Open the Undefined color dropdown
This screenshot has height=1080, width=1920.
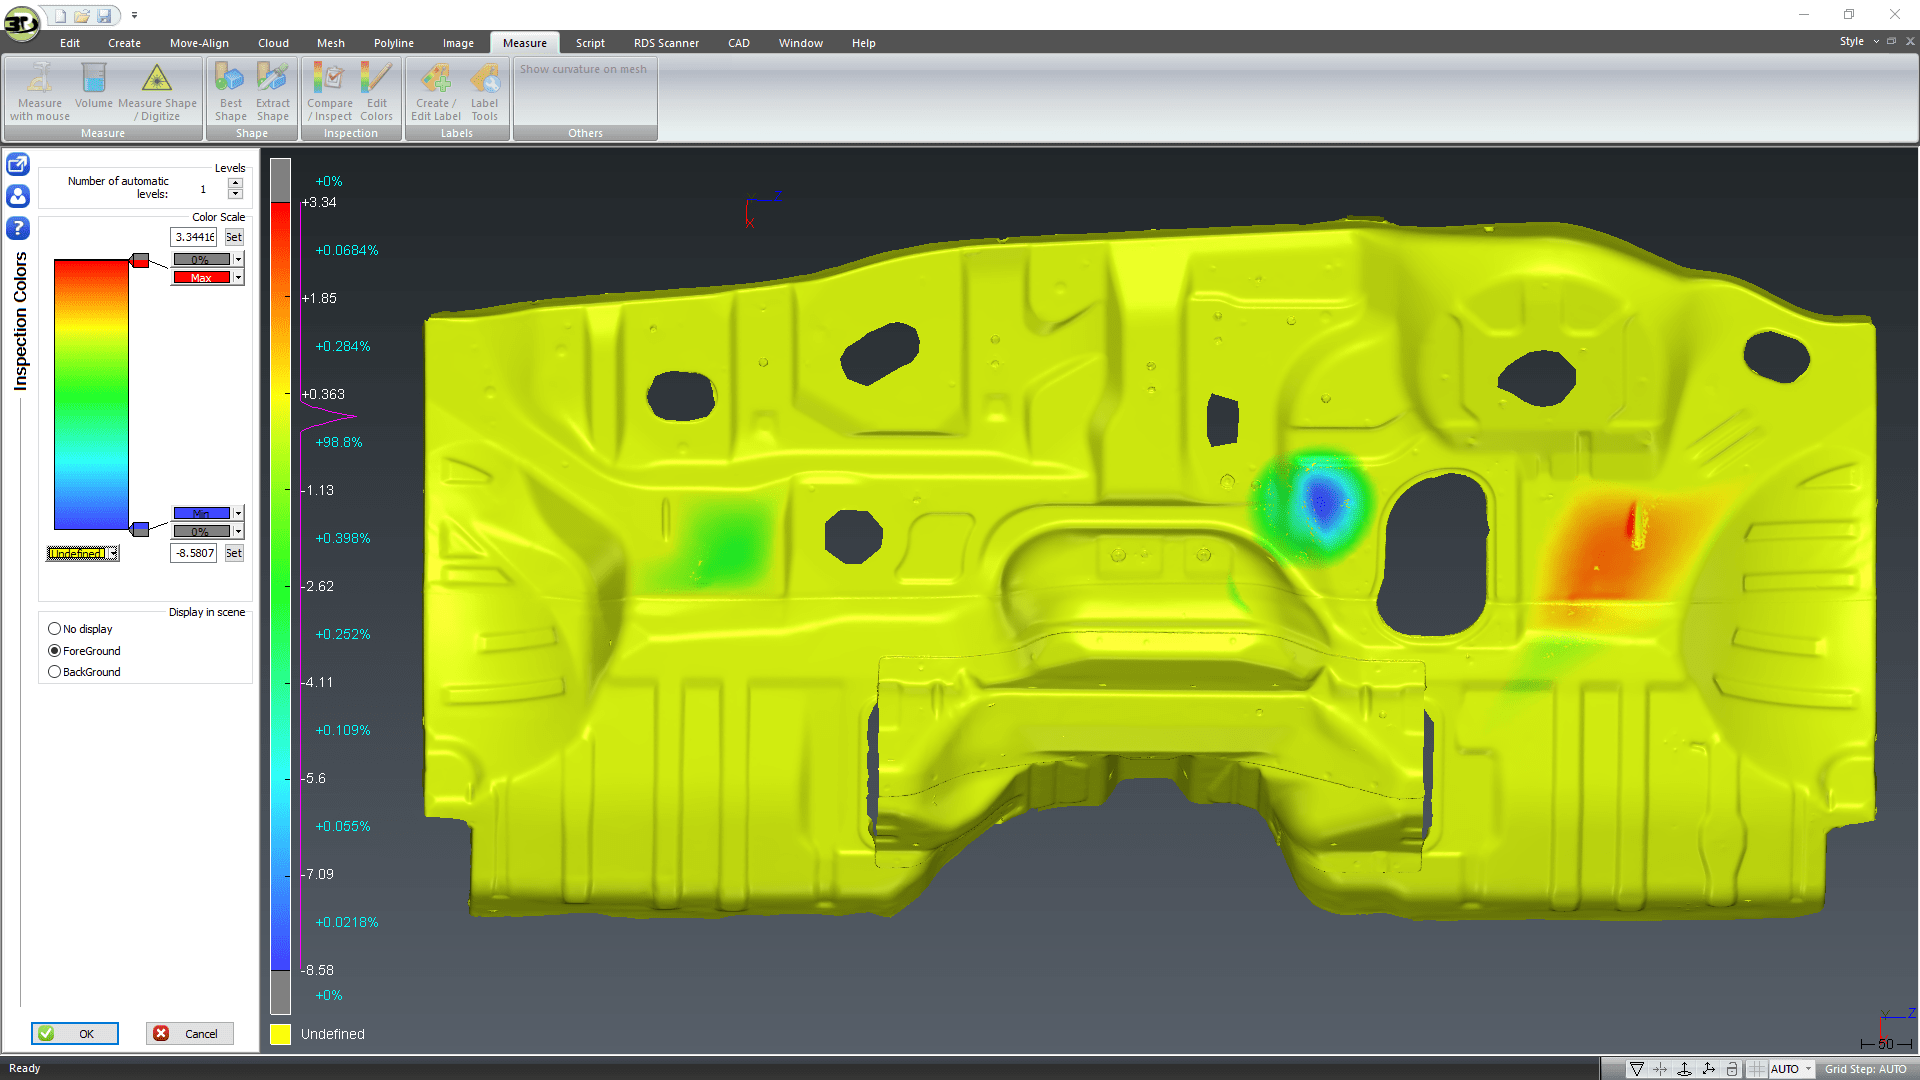[114, 553]
